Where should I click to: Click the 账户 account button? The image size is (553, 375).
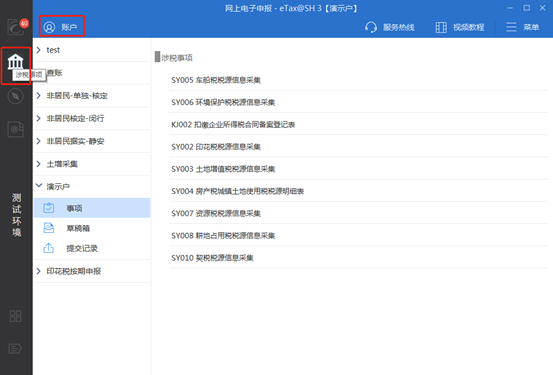click(61, 26)
